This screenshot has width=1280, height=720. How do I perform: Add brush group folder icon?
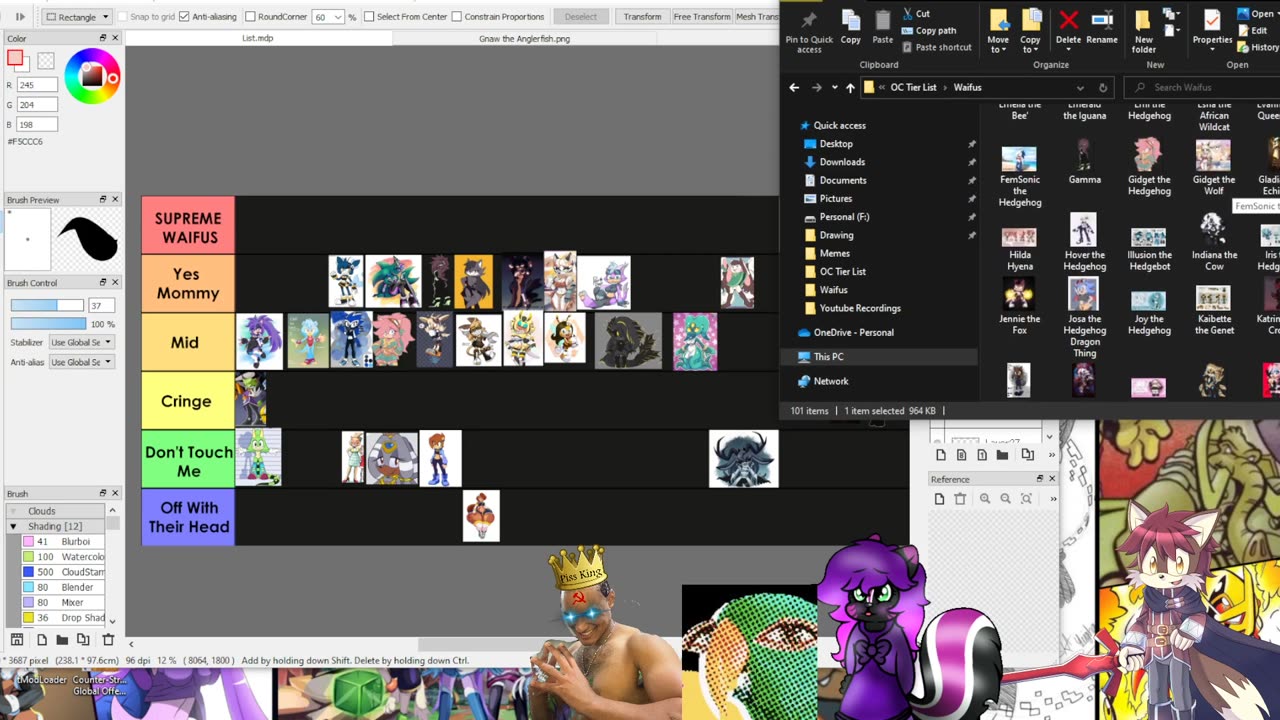(62, 640)
